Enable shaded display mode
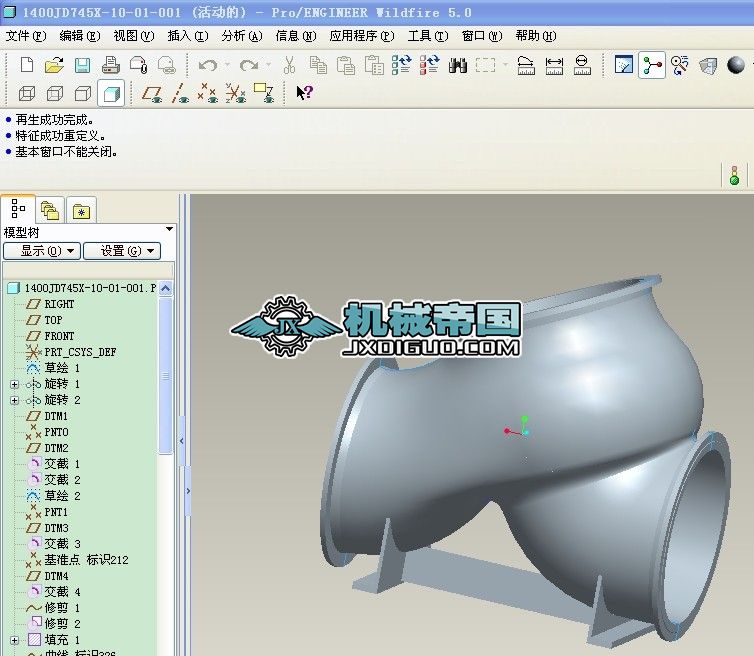 pyautogui.click(x=111, y=93)
